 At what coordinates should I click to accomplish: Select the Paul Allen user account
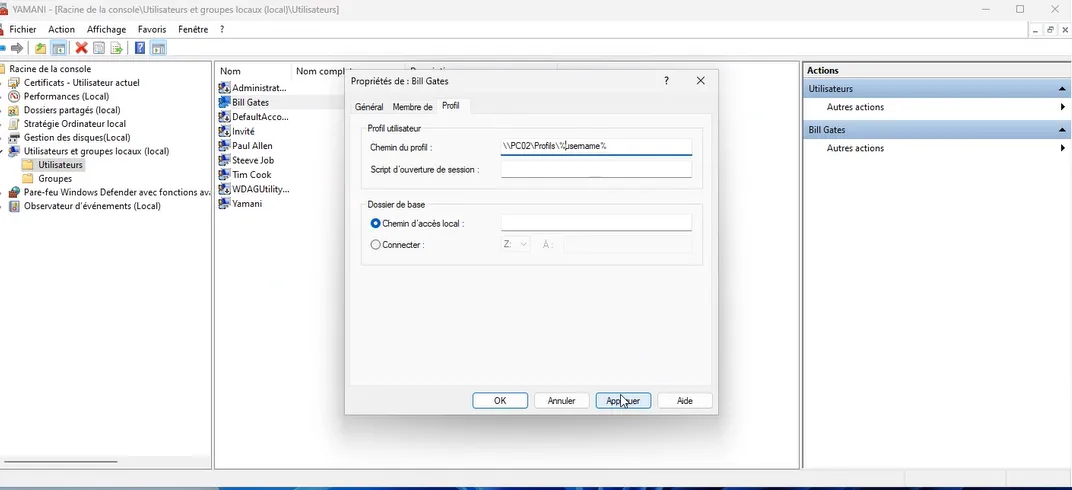pyautogui.click(x=252, y=146)
